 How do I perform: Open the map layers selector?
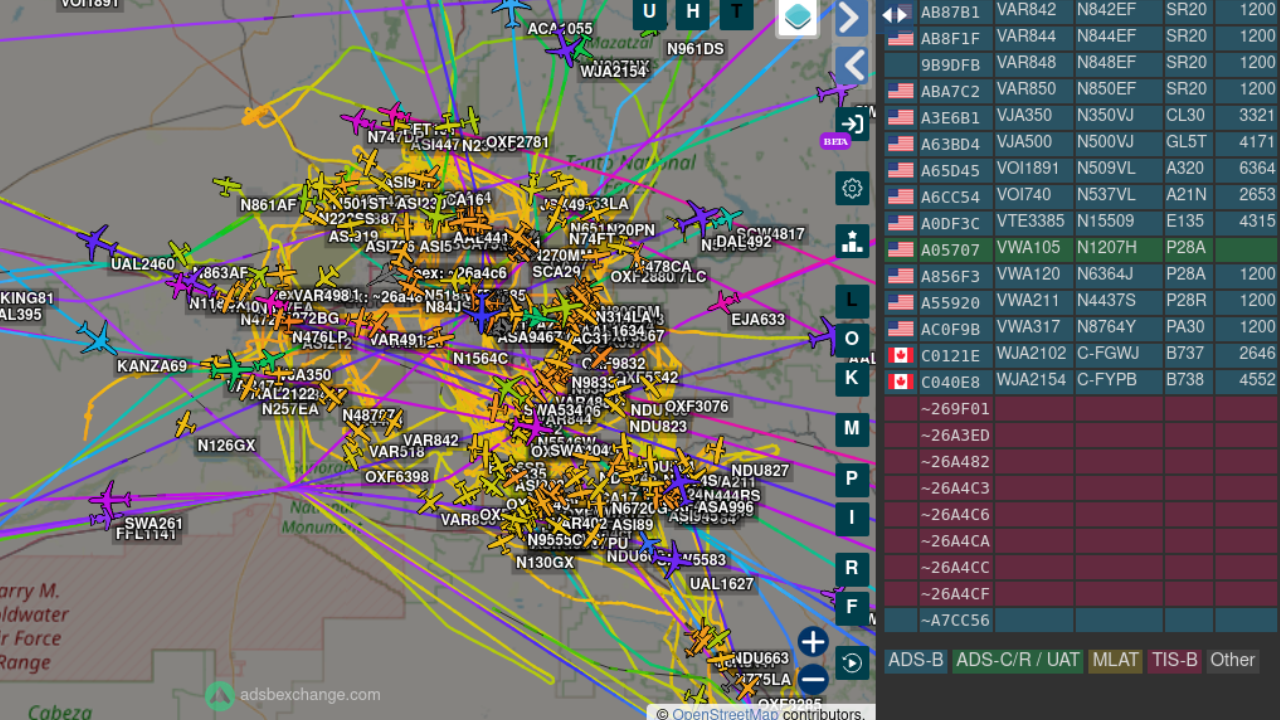tap(798, 16)
